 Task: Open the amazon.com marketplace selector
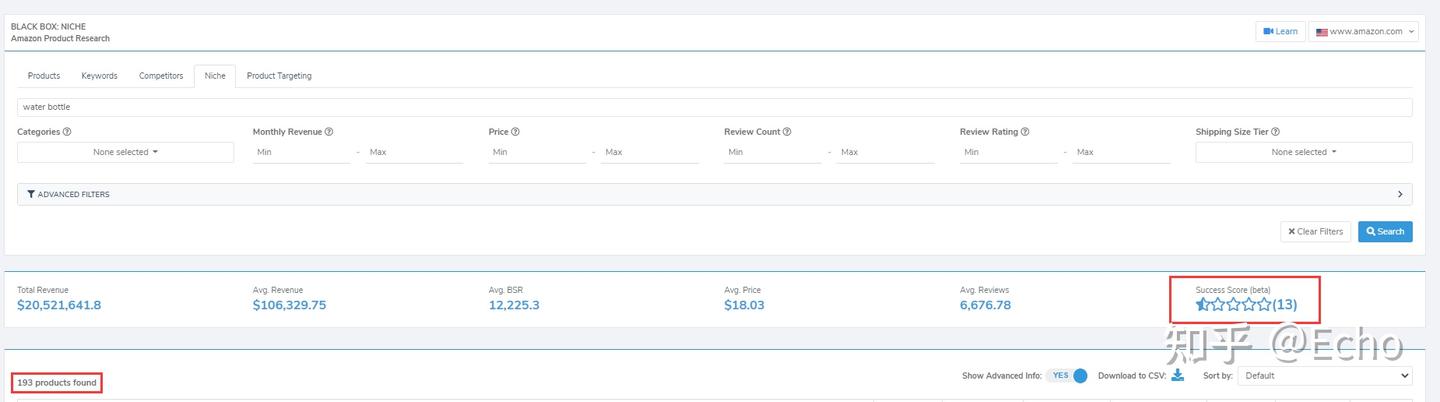(x=1365, y=31)
